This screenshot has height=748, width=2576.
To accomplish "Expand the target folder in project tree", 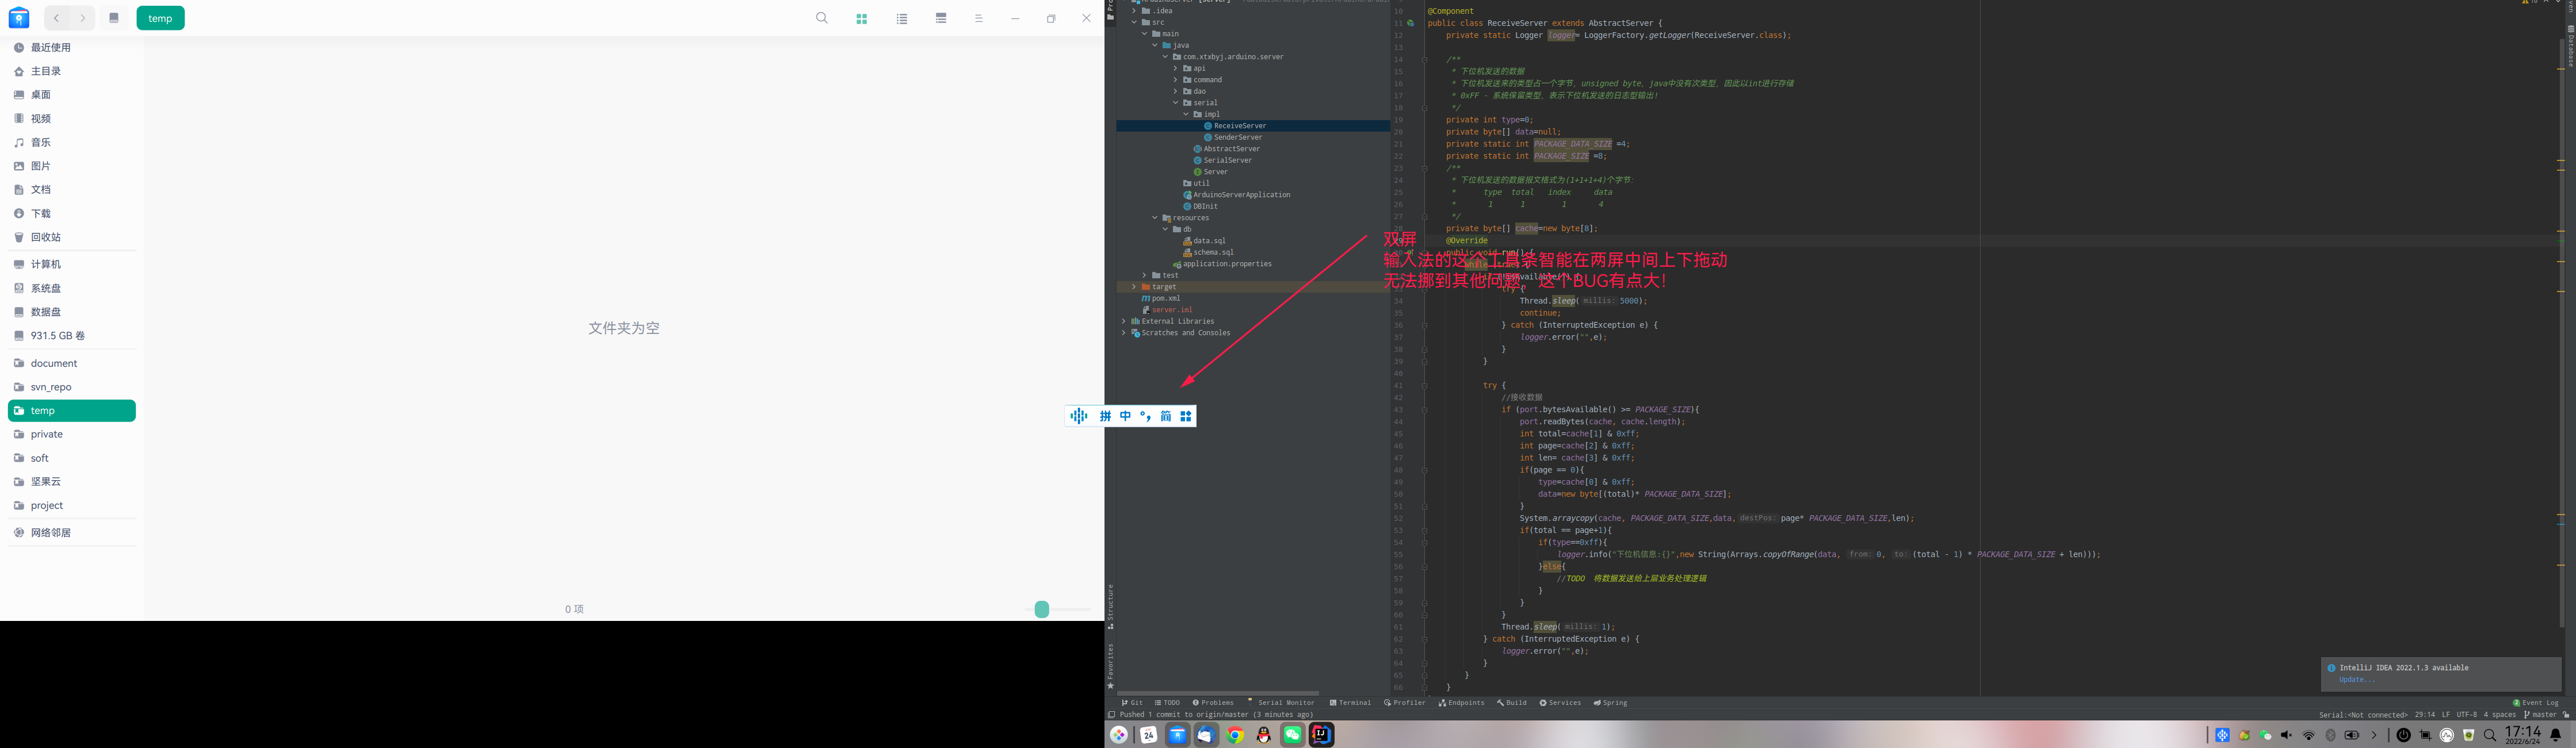I will click(1134, 287).
